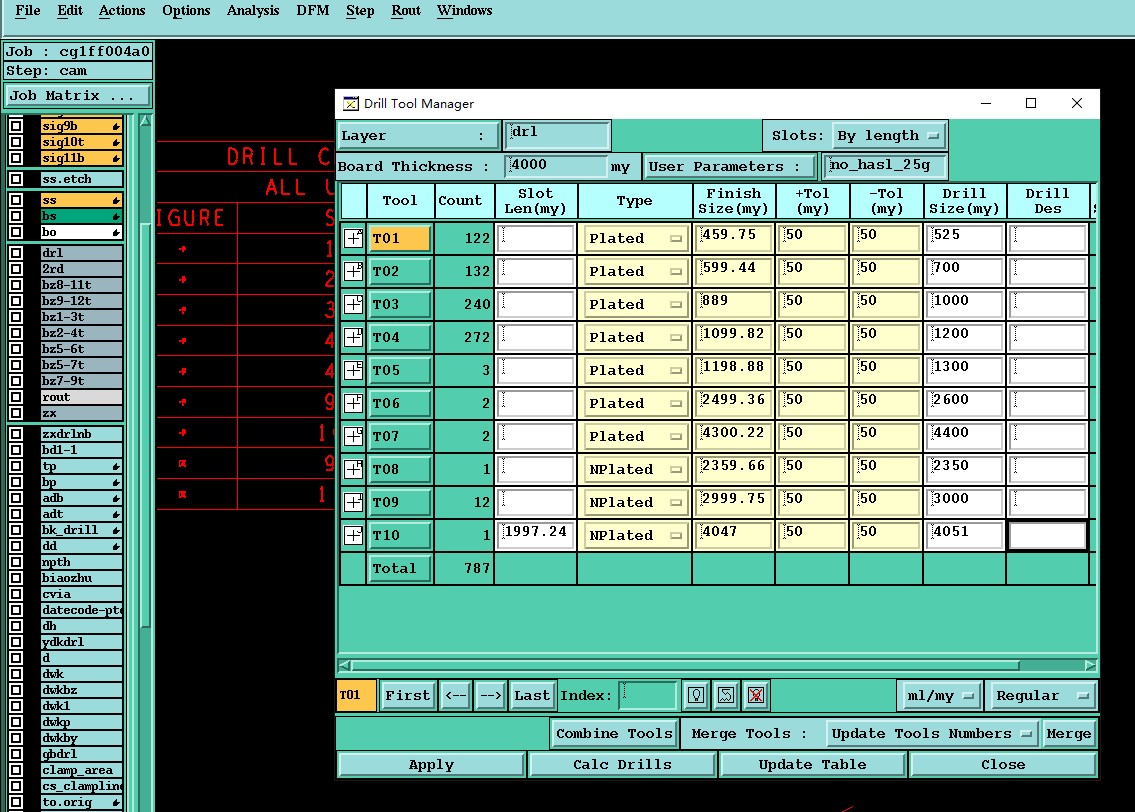Toggle cvia layer checkbox

point(16,593)
